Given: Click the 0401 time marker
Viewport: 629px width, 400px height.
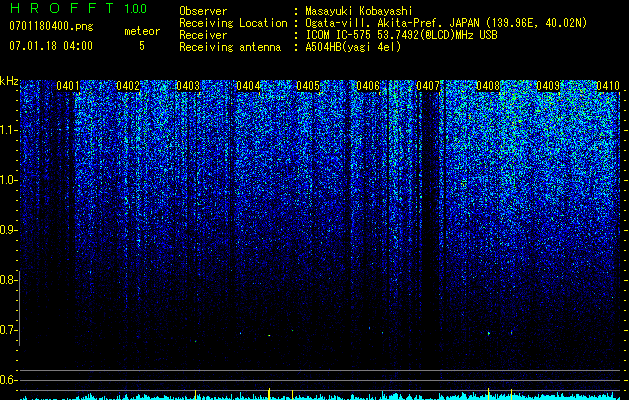Looking at the screenshot, I should tap(68, 86).
